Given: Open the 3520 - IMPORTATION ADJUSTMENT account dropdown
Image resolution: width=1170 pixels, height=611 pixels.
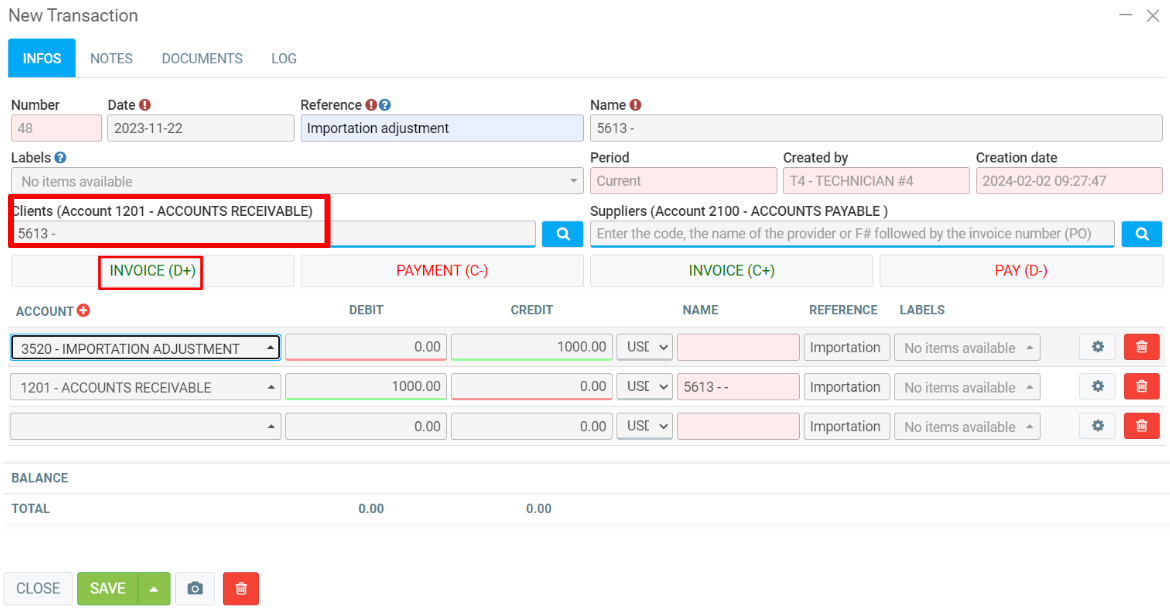Looking at the screenshot, I should click(x=145, y=348).
